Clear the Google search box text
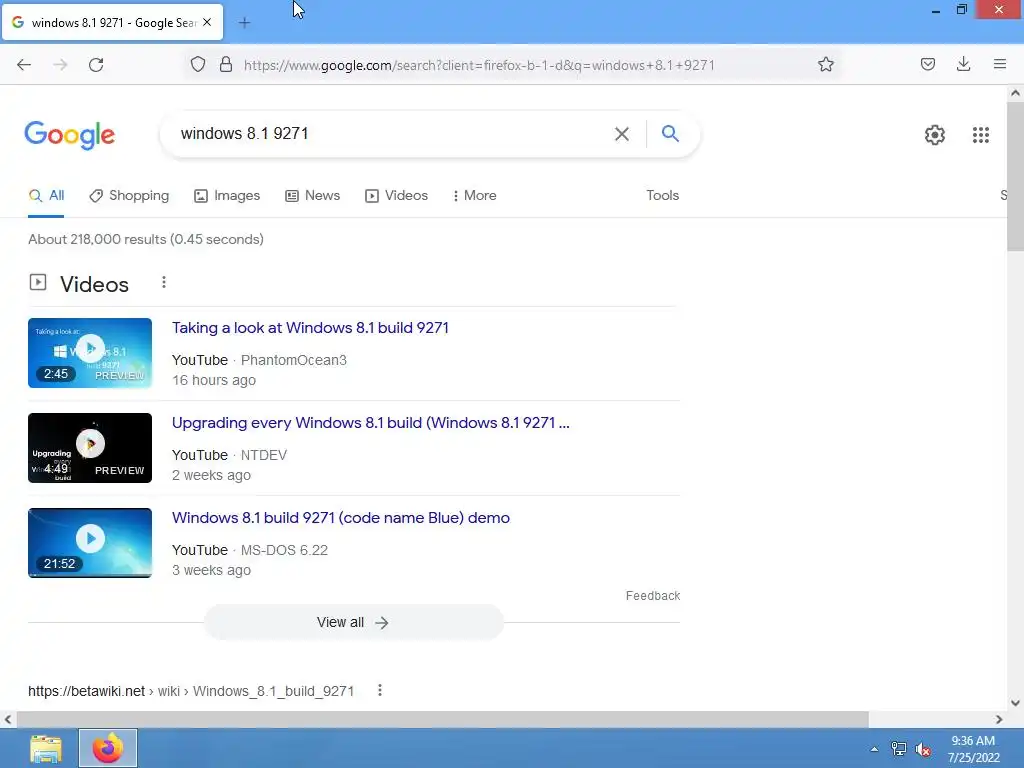This screenshot has width=1024, height=768. coord(622,134)
